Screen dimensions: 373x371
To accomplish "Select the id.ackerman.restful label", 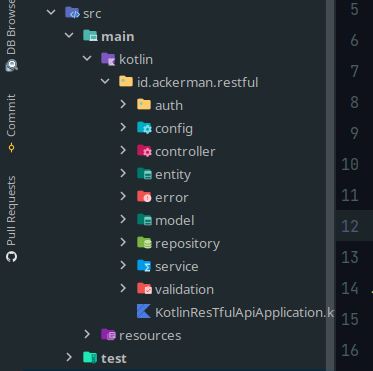I will tap(198, 82).
